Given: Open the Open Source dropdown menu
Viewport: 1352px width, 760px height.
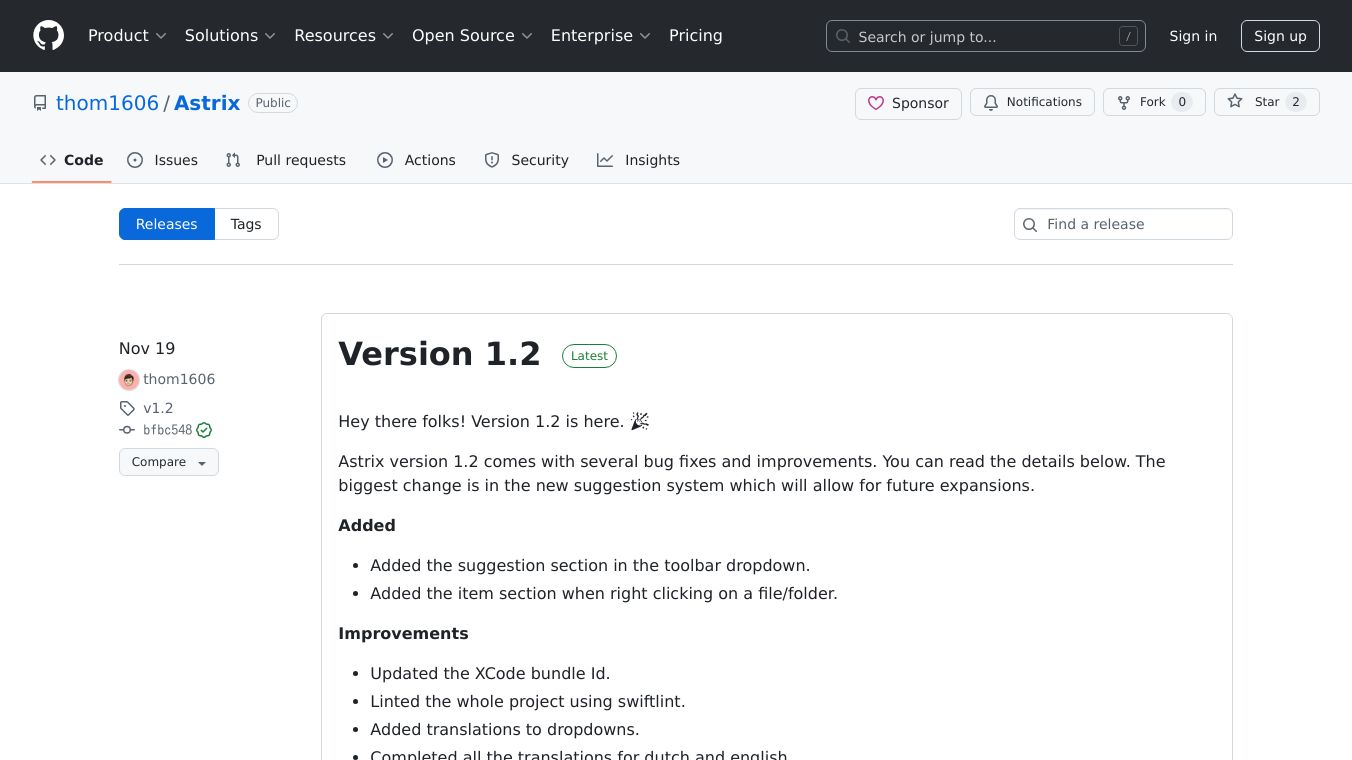Looking at the screenshot, I should pyautogui.click(x=472, y=36).
